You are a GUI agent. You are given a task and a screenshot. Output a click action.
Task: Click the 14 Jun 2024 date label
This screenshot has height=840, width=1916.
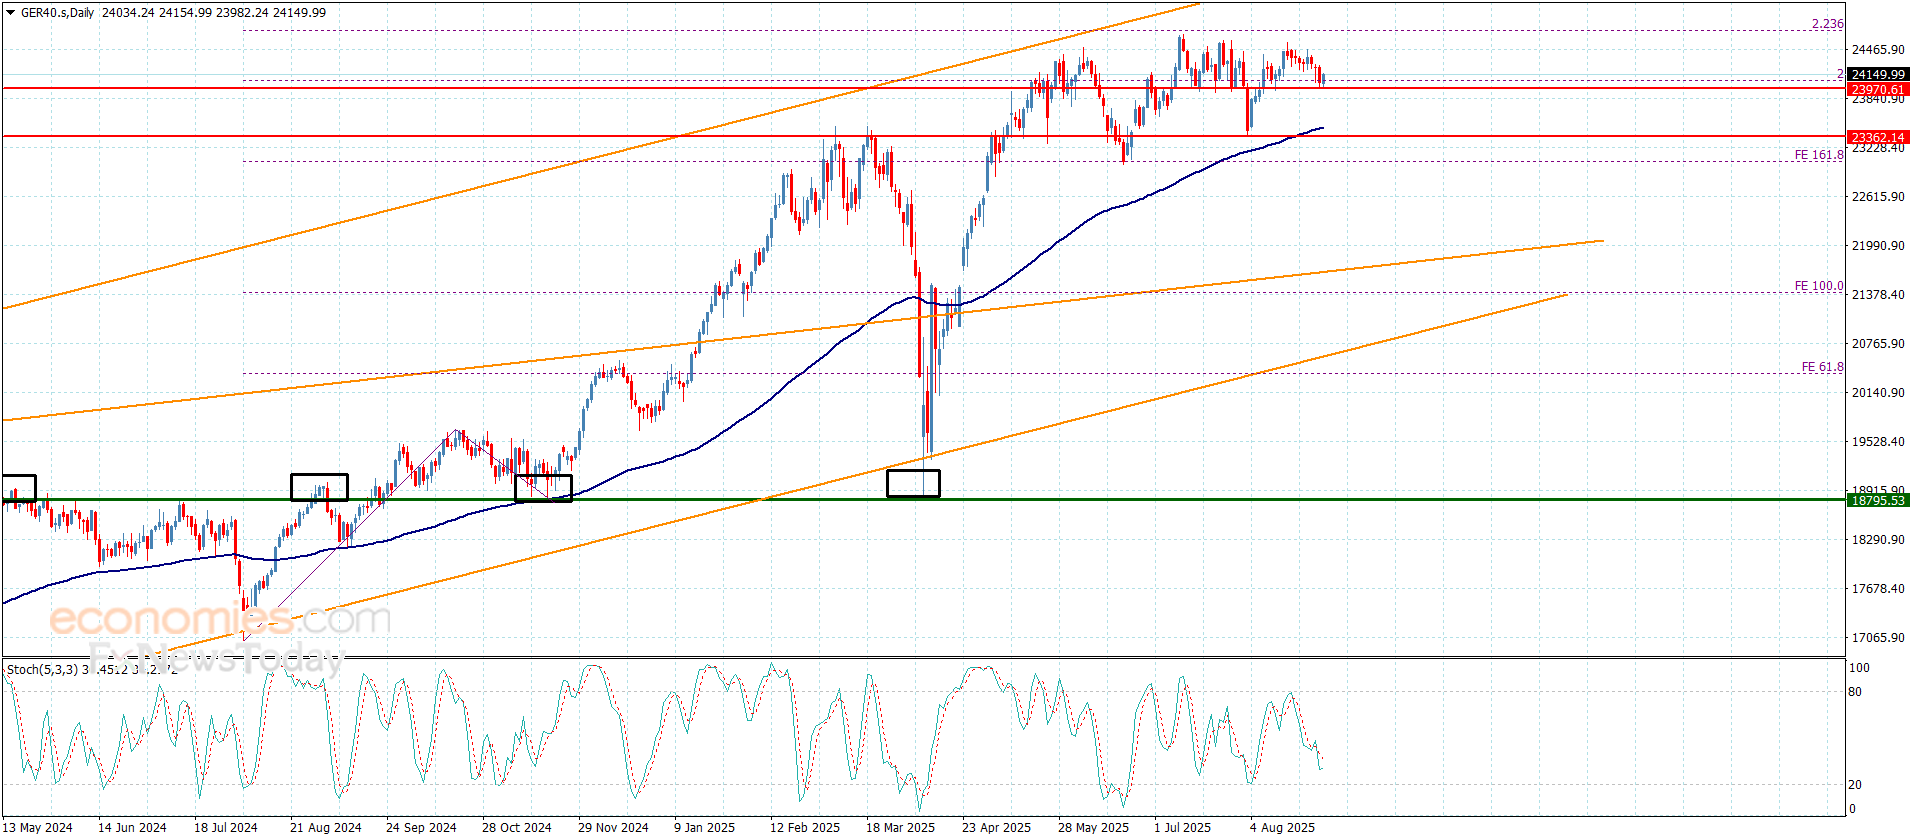pos(132,828)
